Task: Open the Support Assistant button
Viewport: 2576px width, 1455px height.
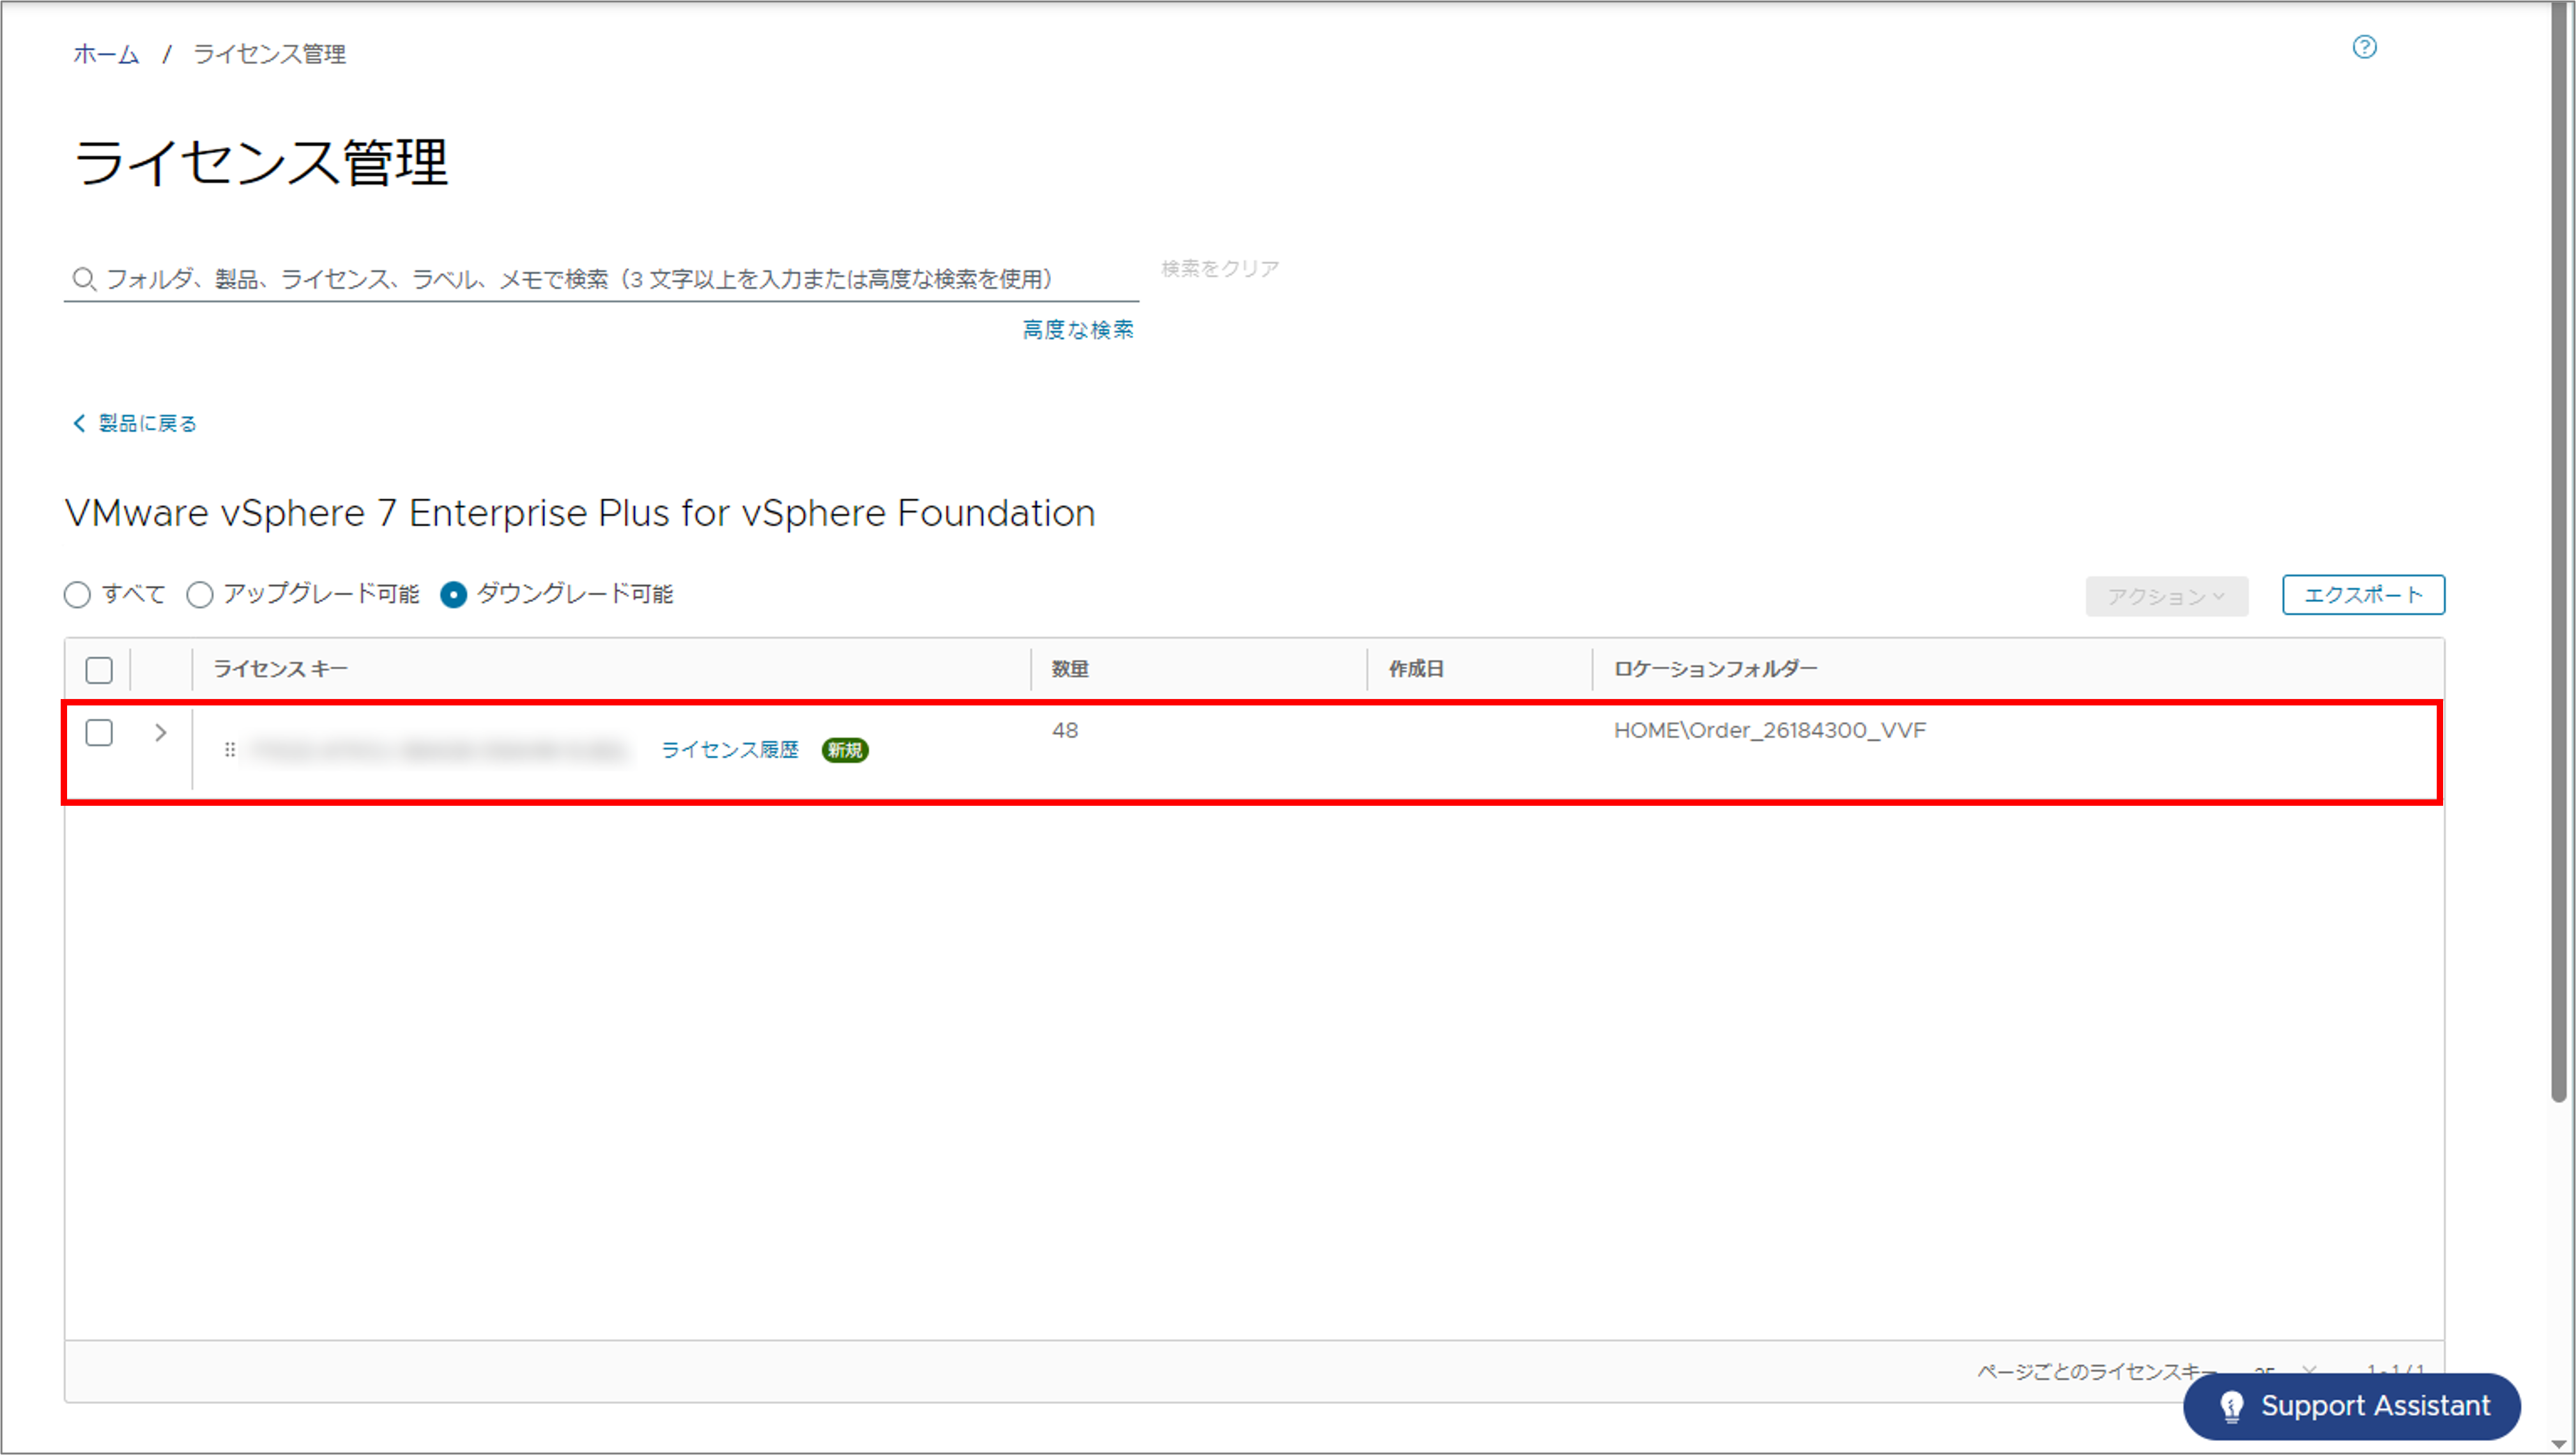Action: point(2352,1406)
